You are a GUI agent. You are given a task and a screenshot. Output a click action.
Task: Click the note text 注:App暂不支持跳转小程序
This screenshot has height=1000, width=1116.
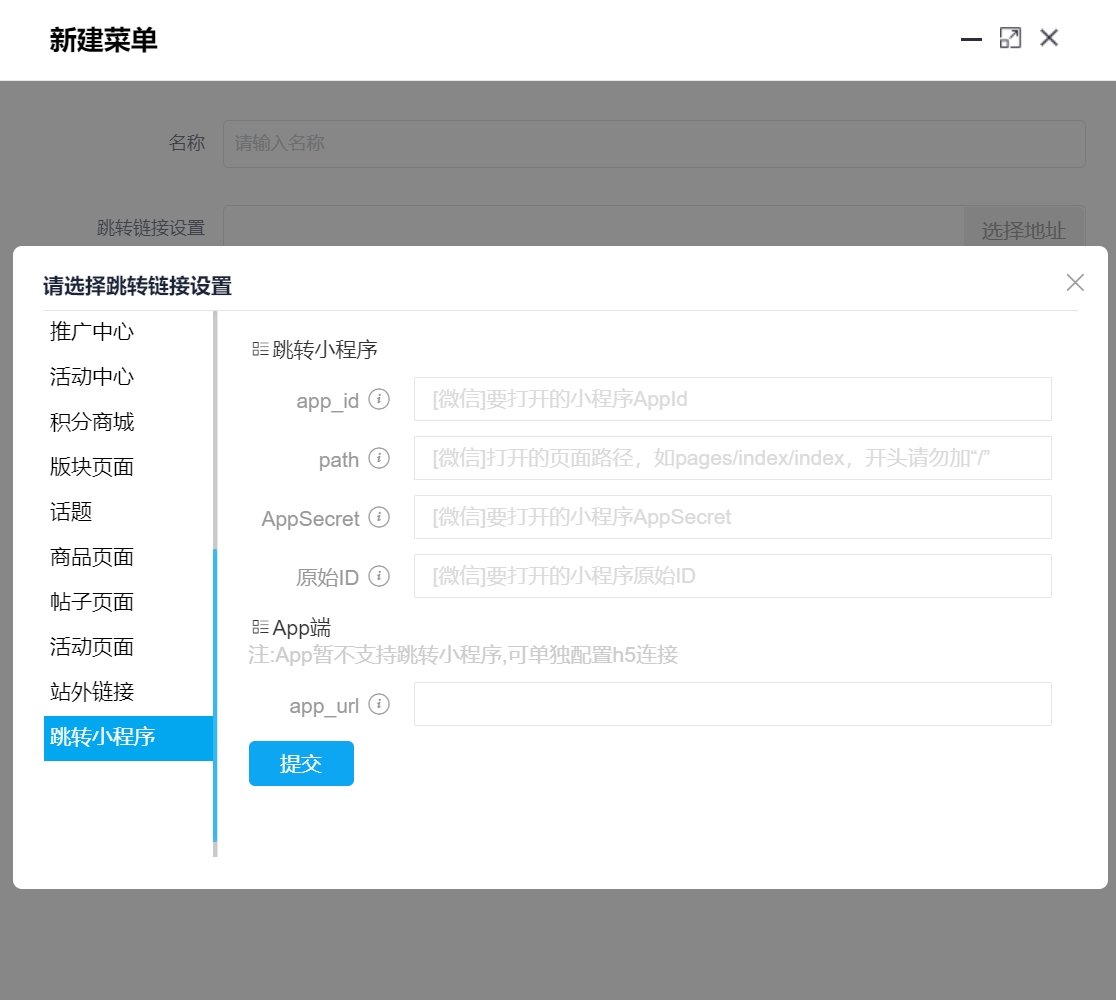pos(463,655)
